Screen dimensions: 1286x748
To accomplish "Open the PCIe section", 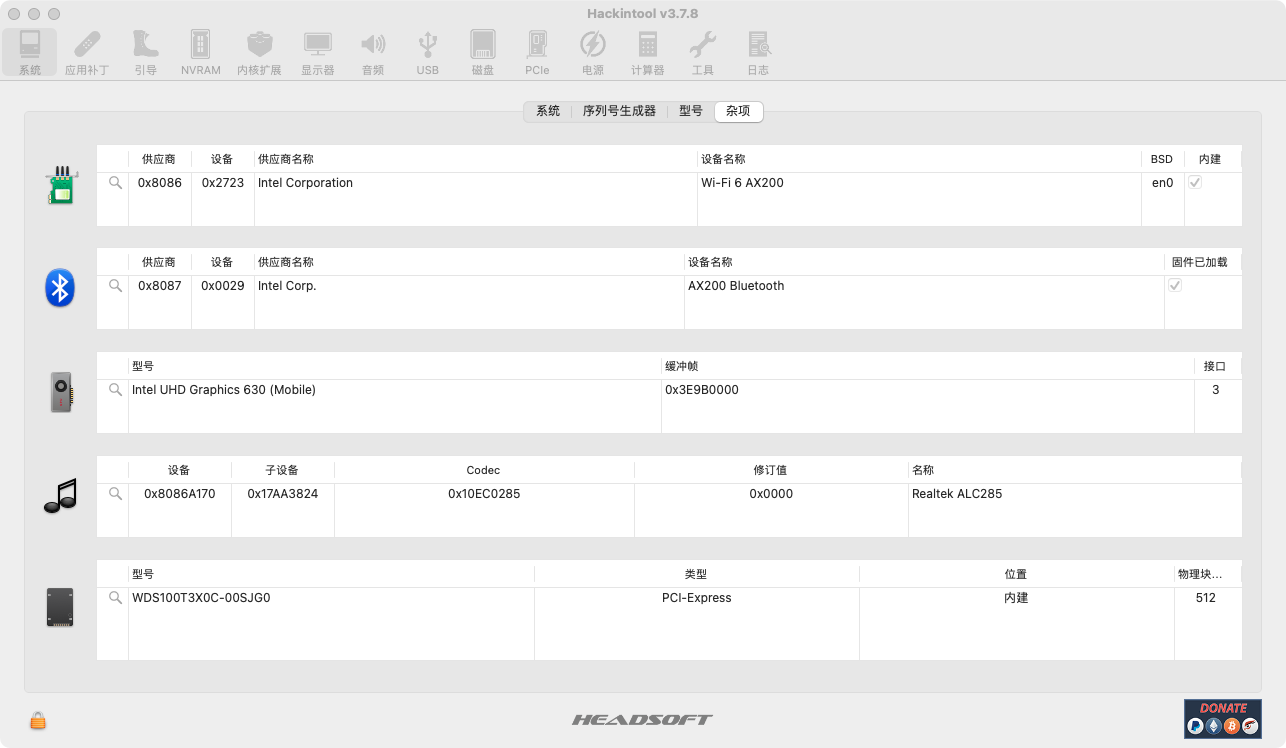I will click(537, 52).
